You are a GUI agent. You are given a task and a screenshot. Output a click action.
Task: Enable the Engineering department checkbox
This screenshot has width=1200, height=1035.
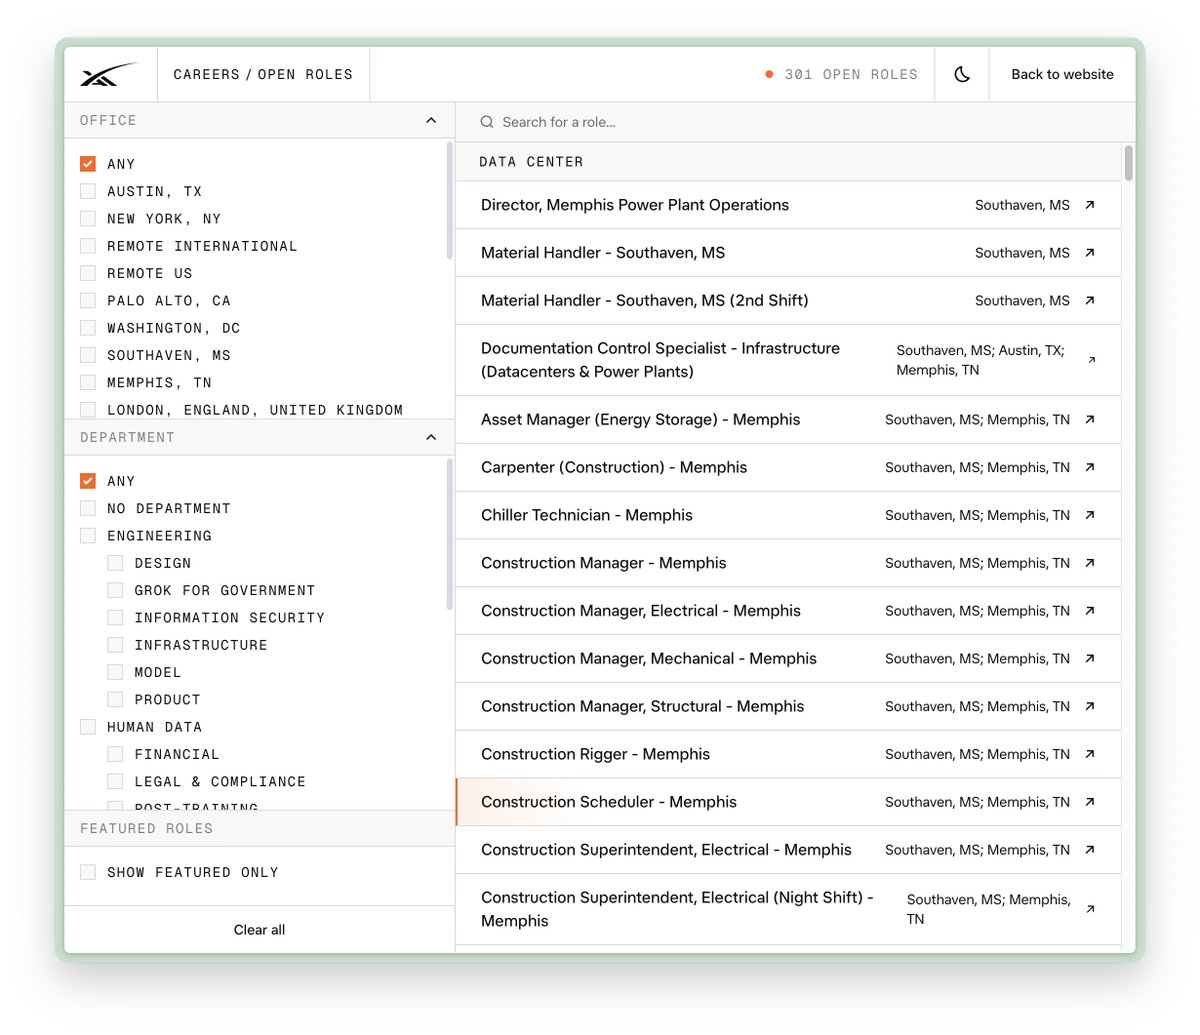coord(88,536)
